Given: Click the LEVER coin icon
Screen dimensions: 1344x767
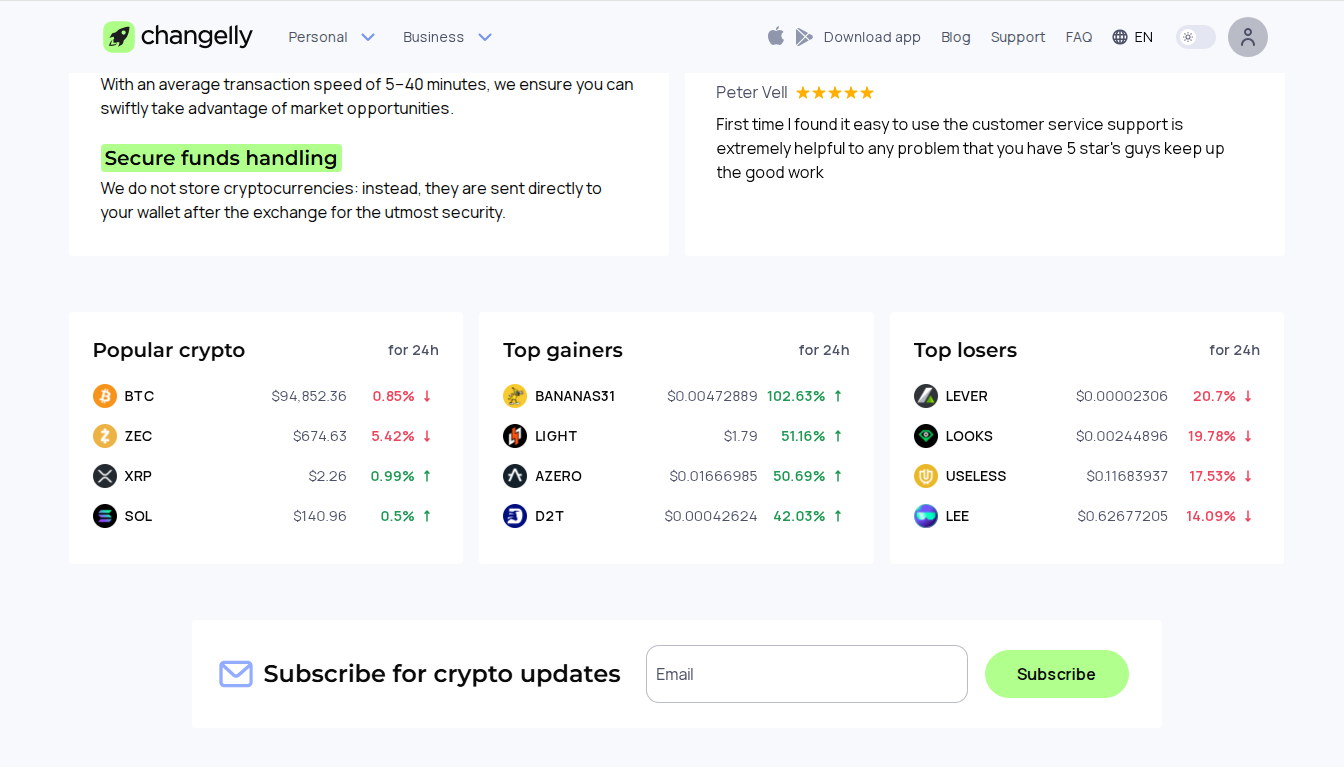Looking at the screenshot, I should click(926, 396).
